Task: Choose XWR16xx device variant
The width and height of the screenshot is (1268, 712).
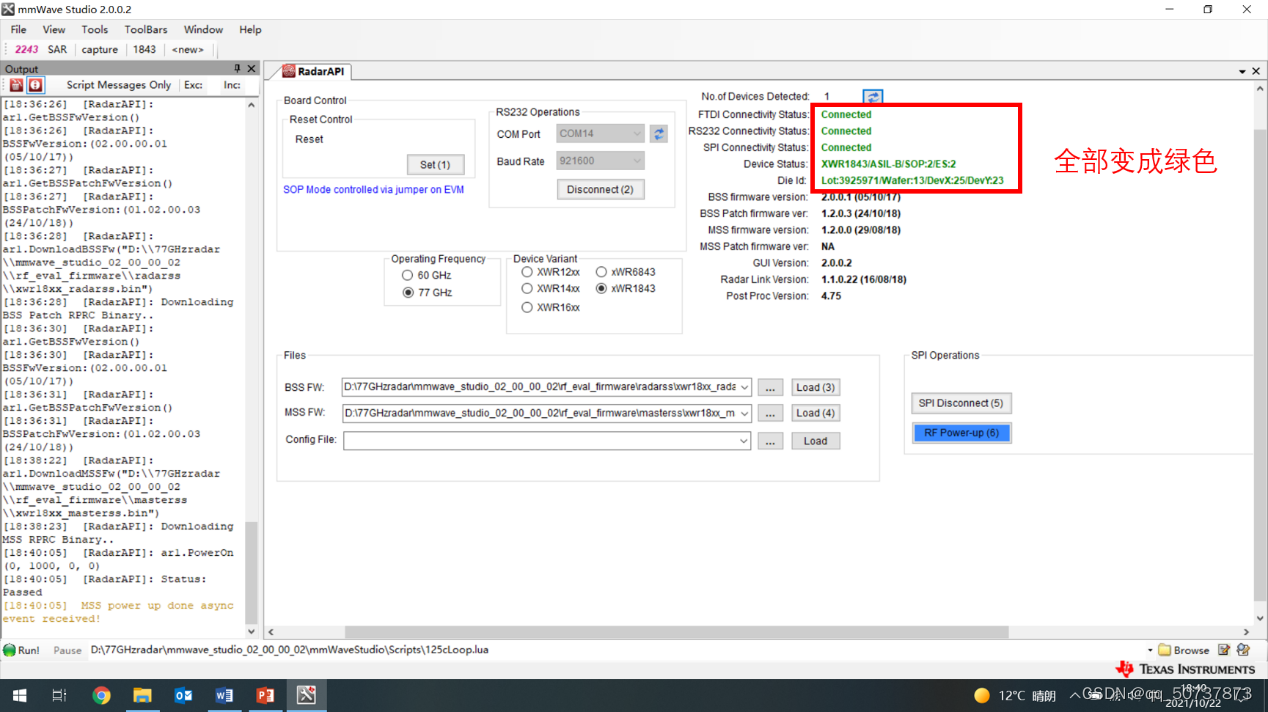Action: tap(527, 307)
